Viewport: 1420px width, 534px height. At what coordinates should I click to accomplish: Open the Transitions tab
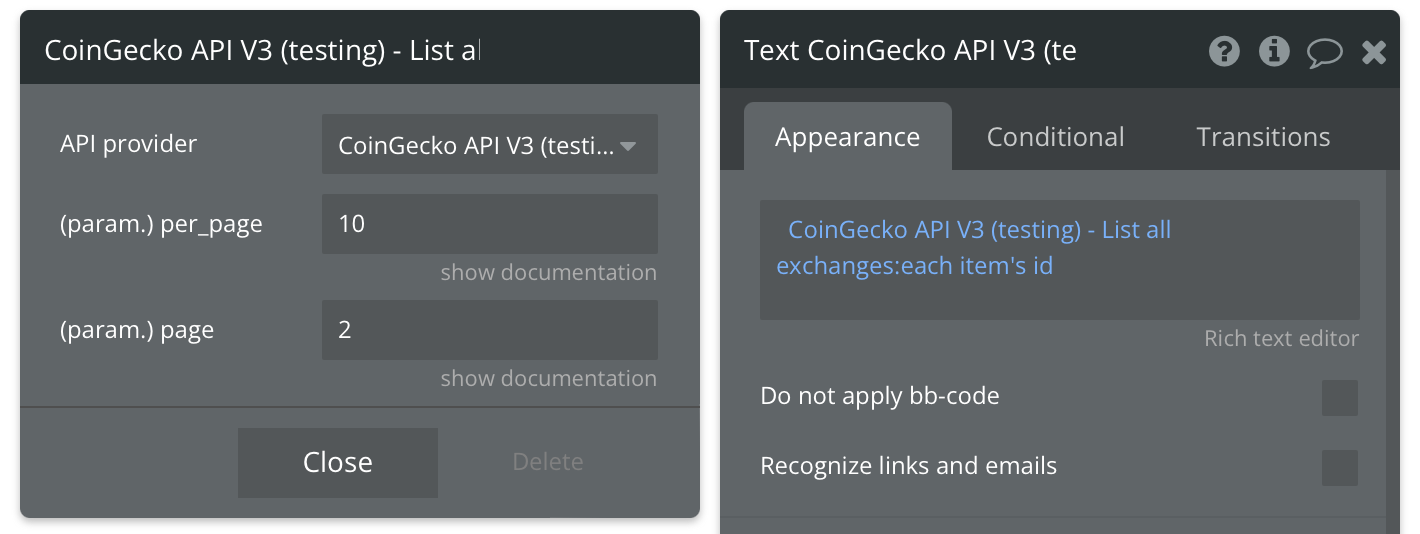[1263, 137]
